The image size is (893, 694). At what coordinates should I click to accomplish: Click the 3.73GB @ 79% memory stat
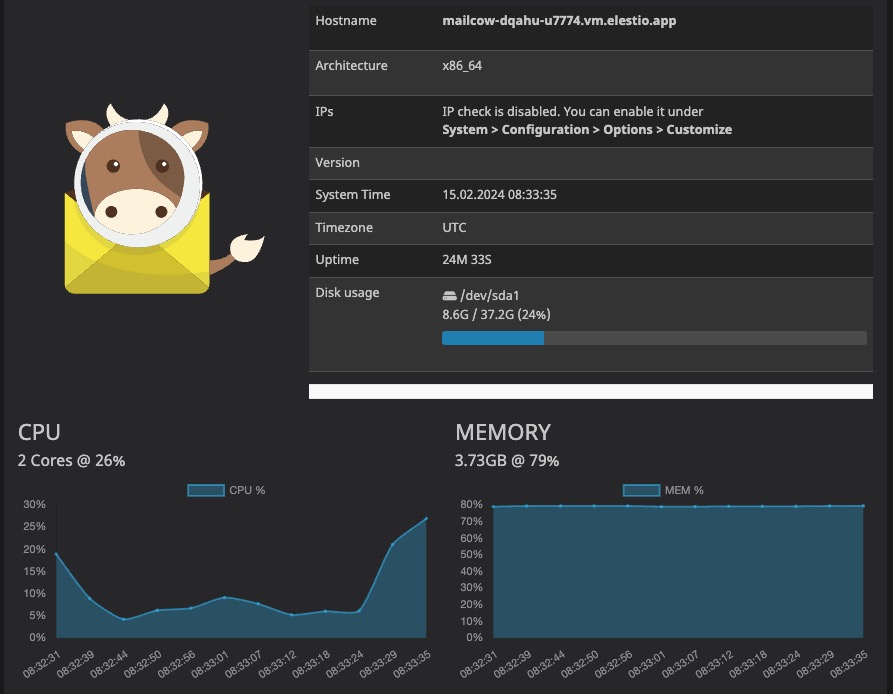[506, 461]
